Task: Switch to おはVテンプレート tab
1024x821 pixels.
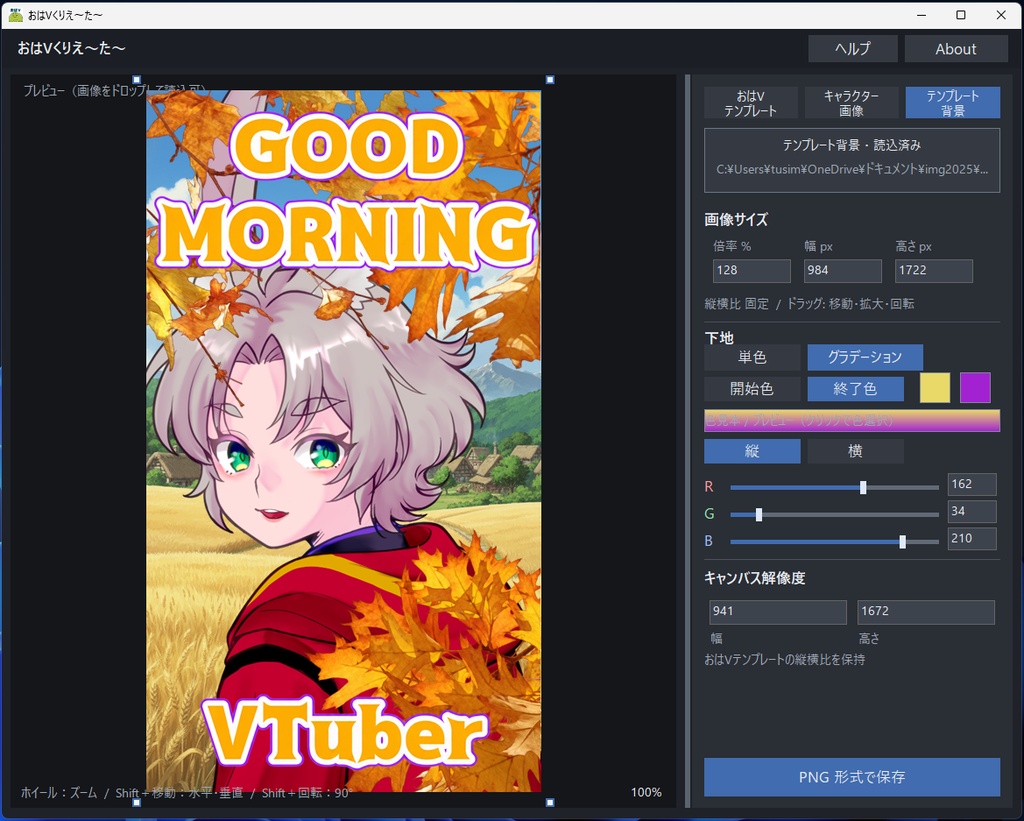Action: (x=750, y=103)
